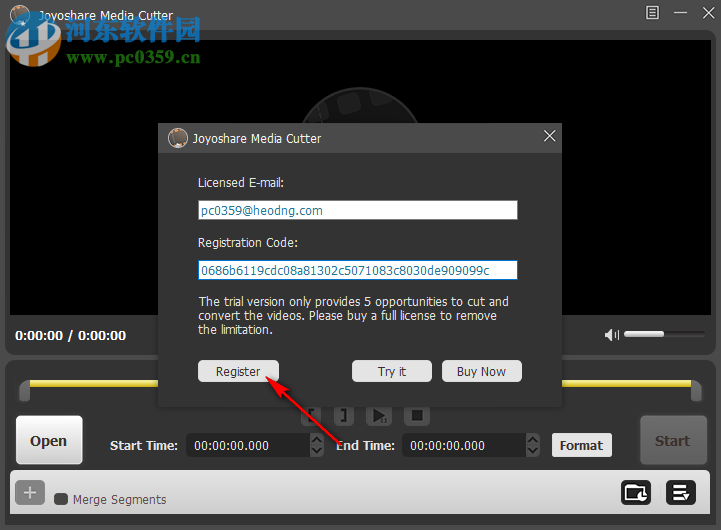This screenshot has width=721, height=530.
Task: Focus the Licensed E-mail input field
Action: coord(358,210)
